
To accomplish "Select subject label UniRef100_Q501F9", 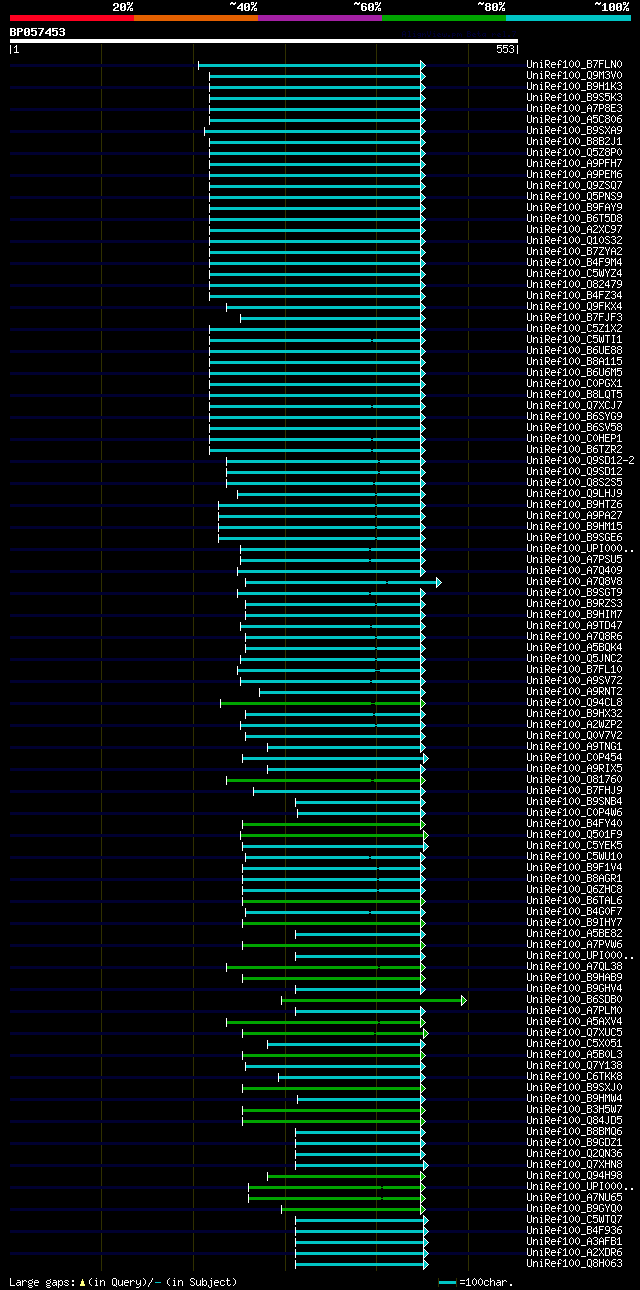I will (x=574, y=835).
